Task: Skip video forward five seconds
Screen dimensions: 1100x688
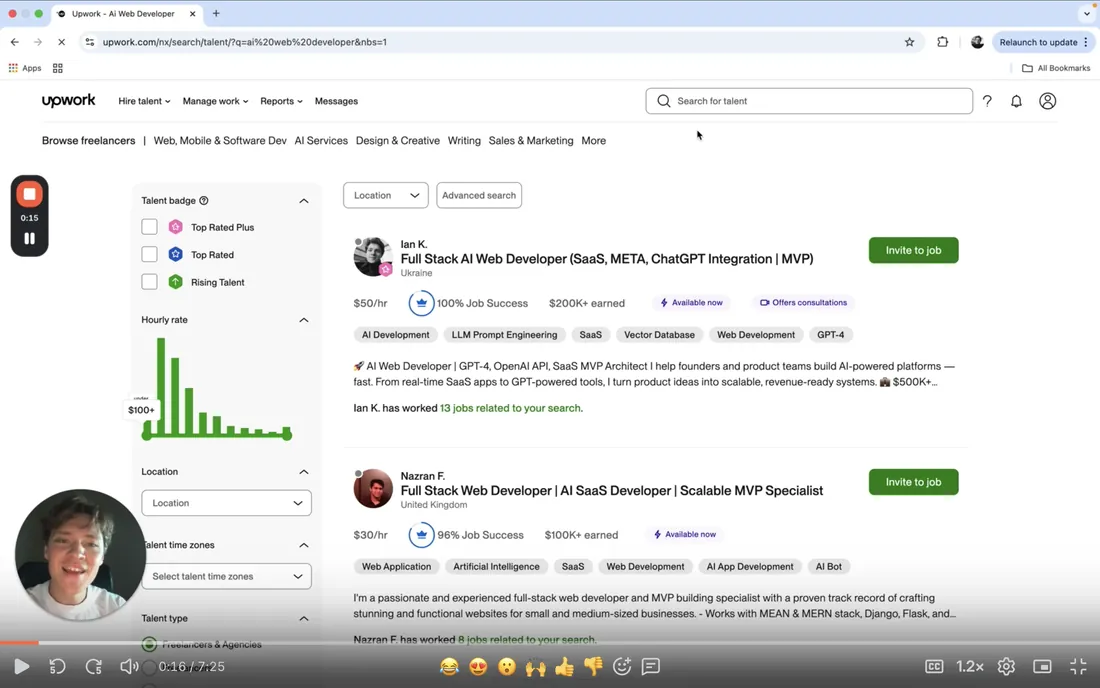Action: 93,666
